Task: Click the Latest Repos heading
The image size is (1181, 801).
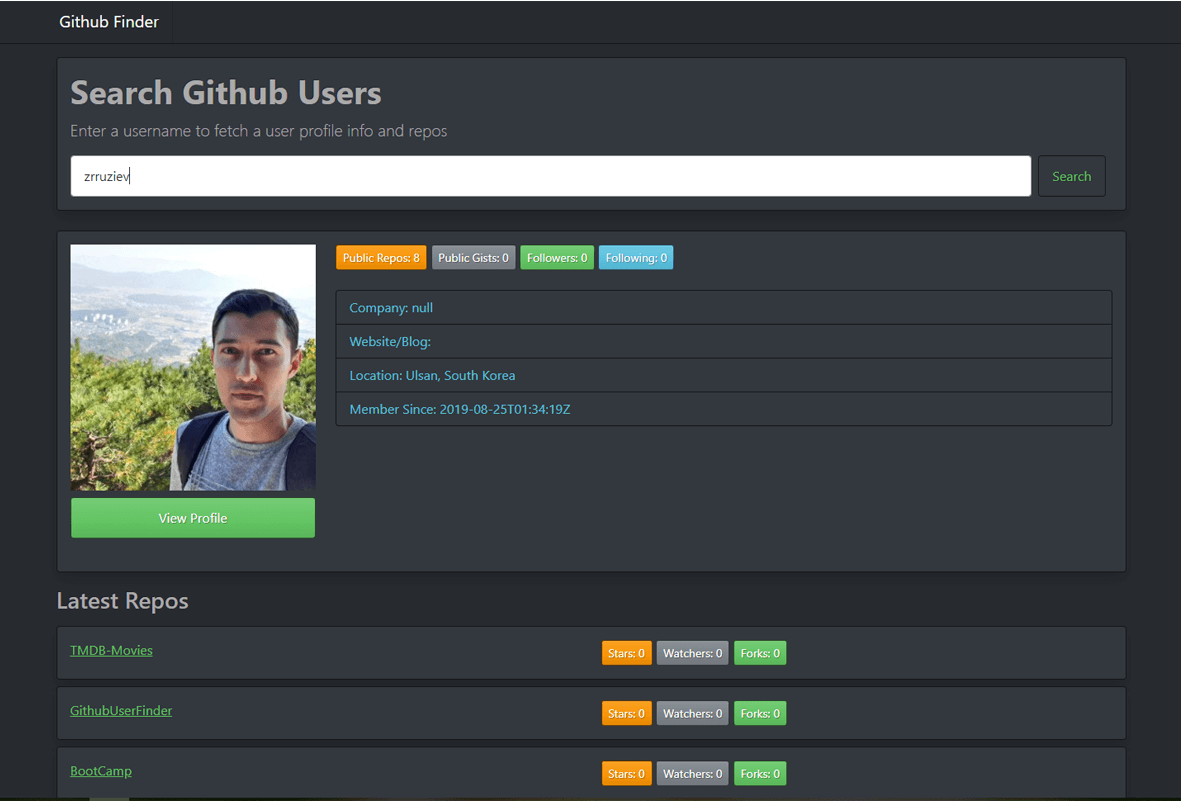Action: [123, 601]
